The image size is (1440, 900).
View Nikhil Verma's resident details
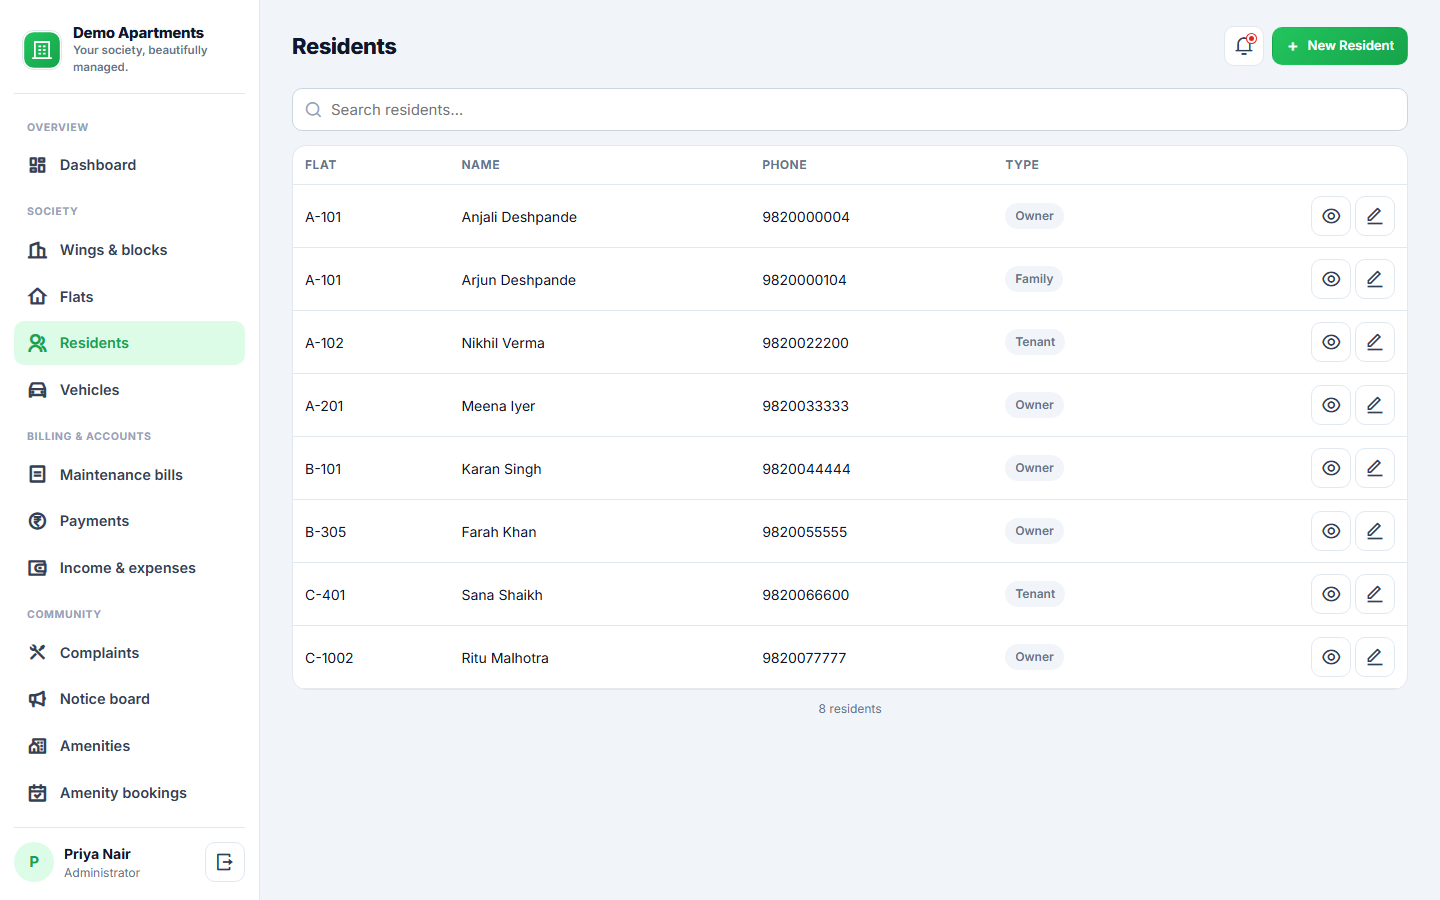click(1331, 342)
